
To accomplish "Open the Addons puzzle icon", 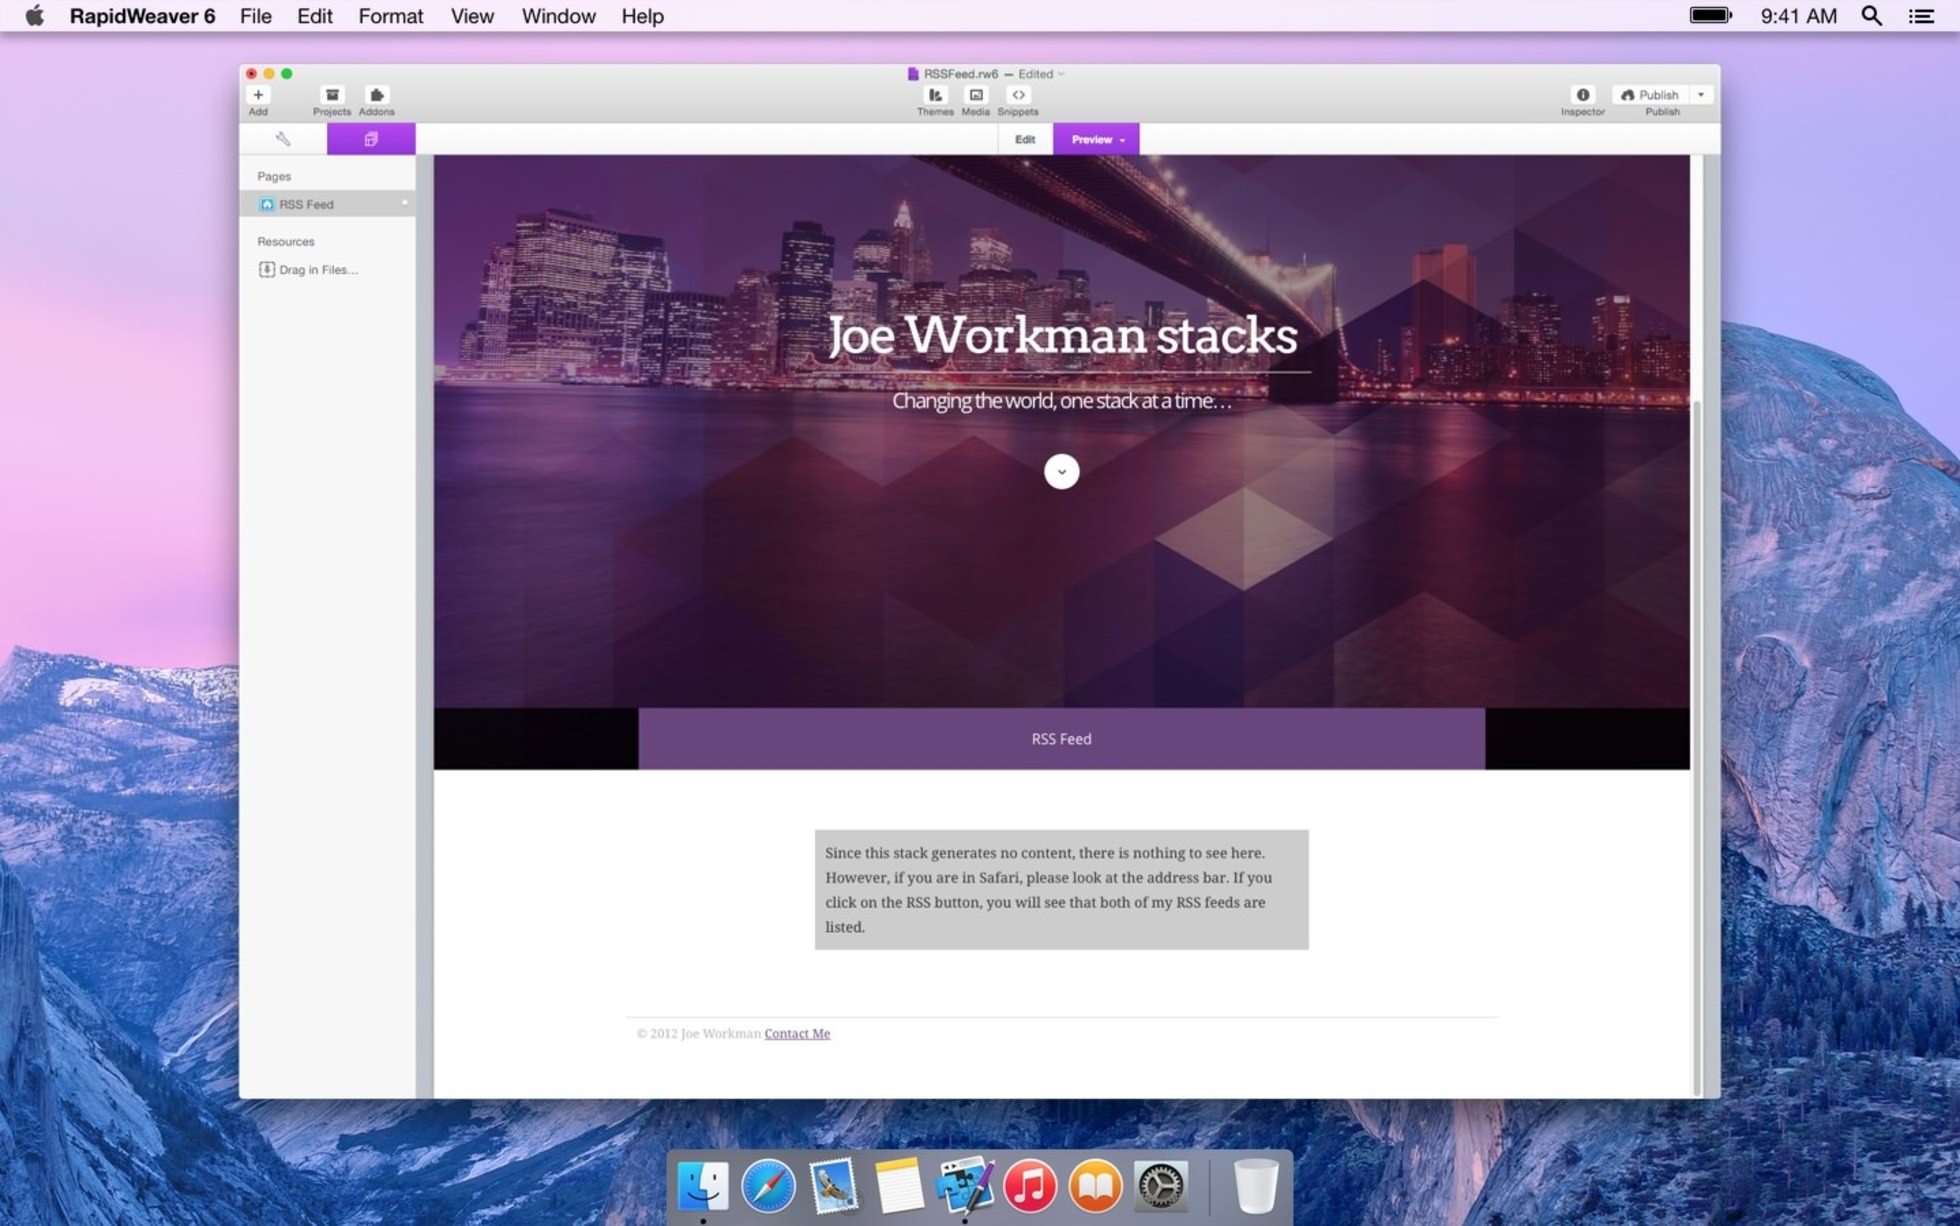I will click(376, 95).
